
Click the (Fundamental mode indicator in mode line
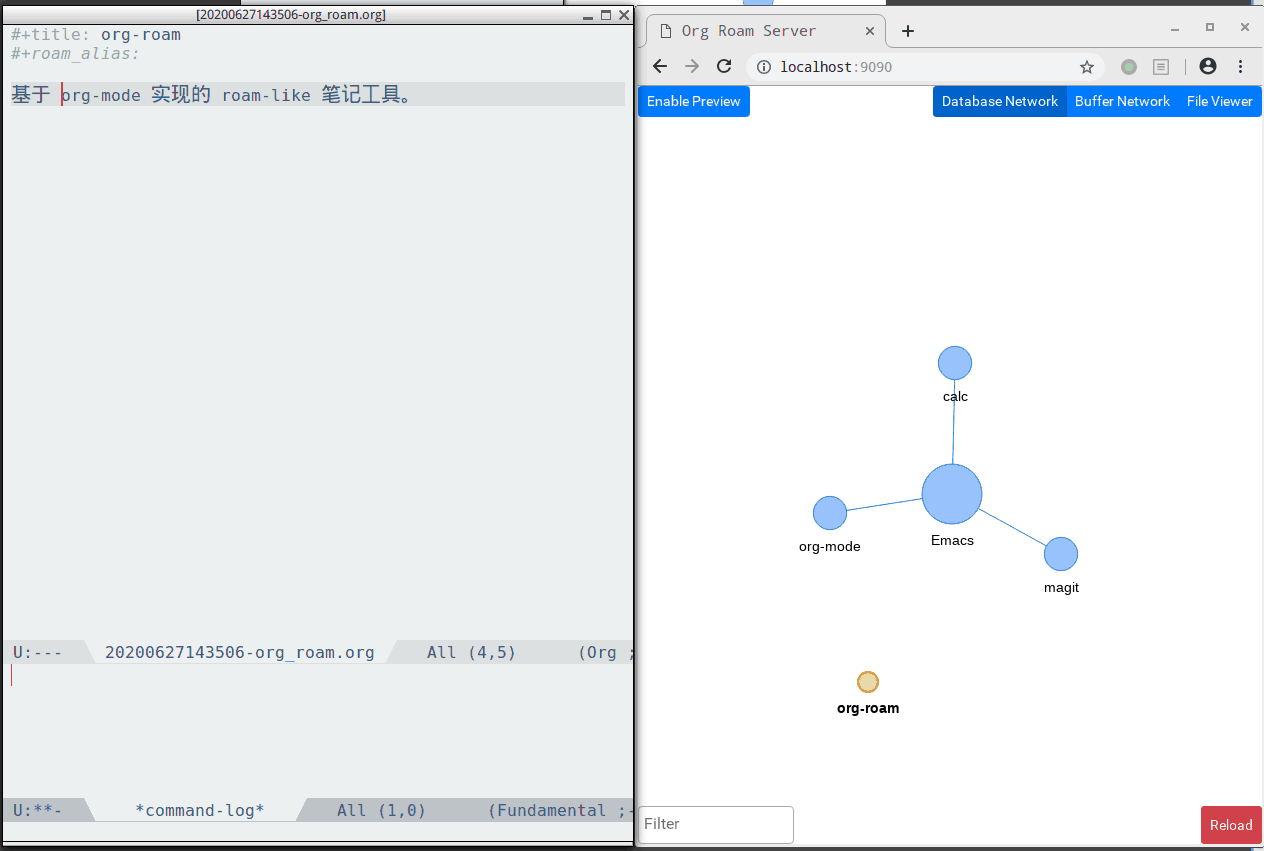pyautogui.click(x=547, y=811)
